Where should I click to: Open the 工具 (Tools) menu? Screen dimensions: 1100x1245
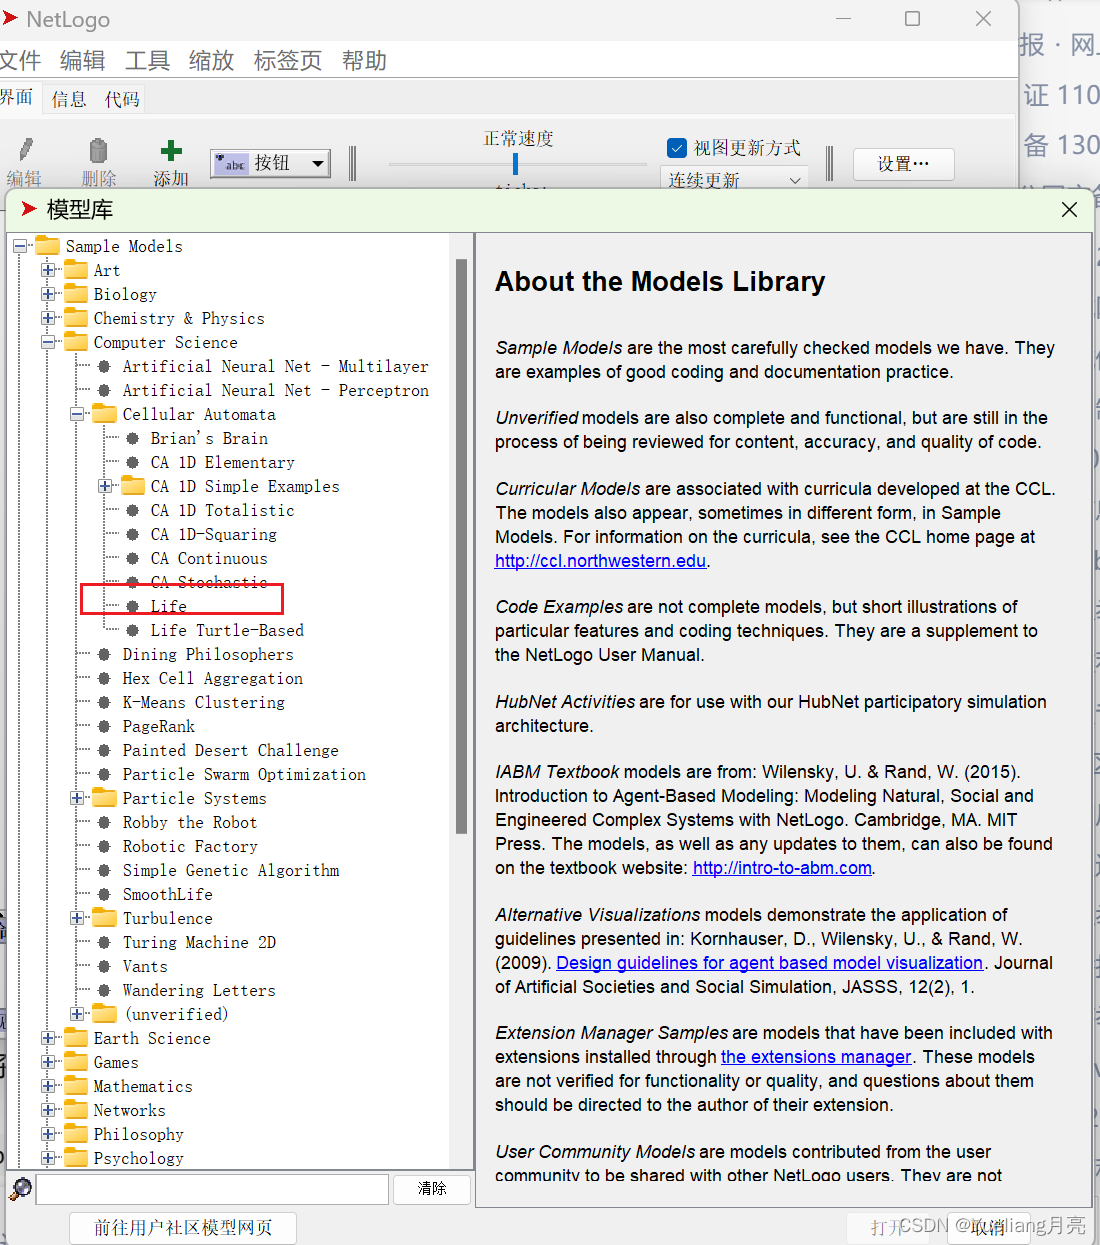click(147, 61)
